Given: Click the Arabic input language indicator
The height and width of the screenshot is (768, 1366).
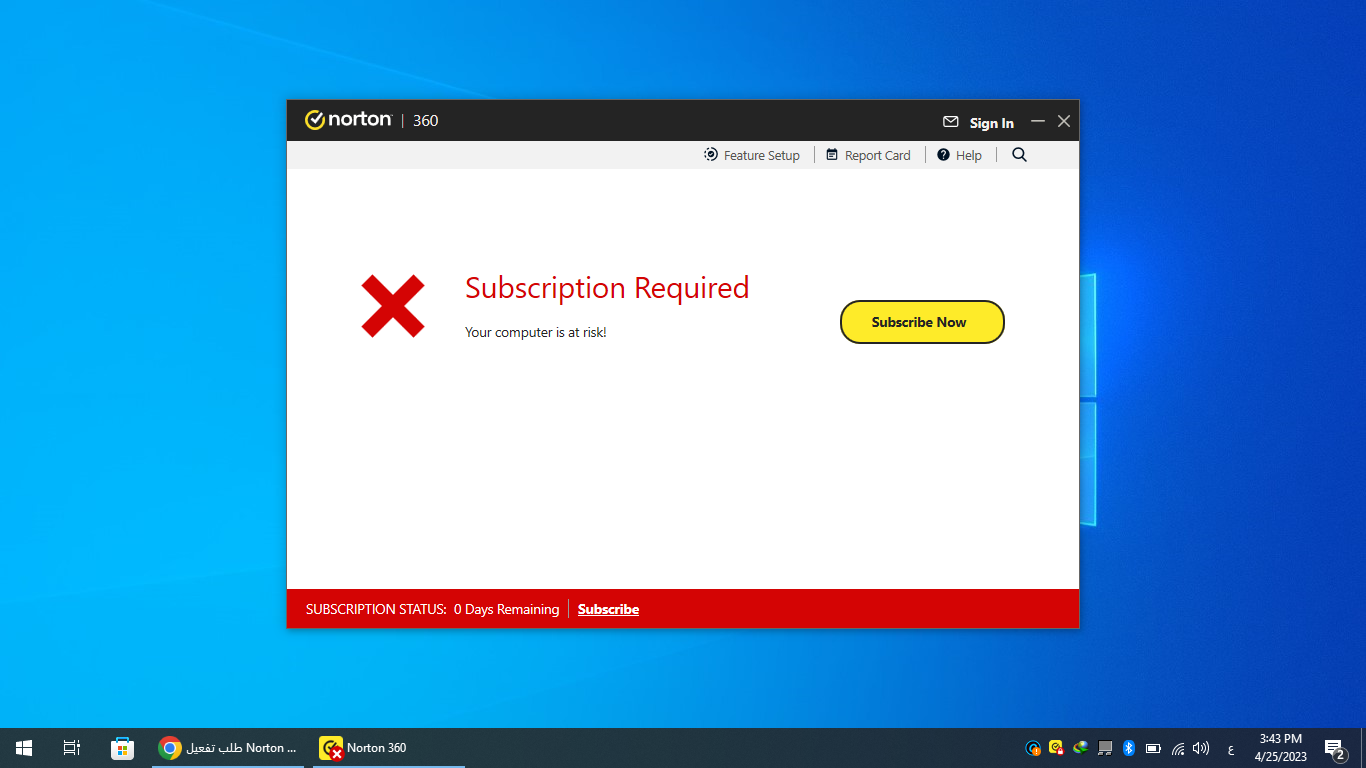Looking at the screenshot, I should point(1231,749).
